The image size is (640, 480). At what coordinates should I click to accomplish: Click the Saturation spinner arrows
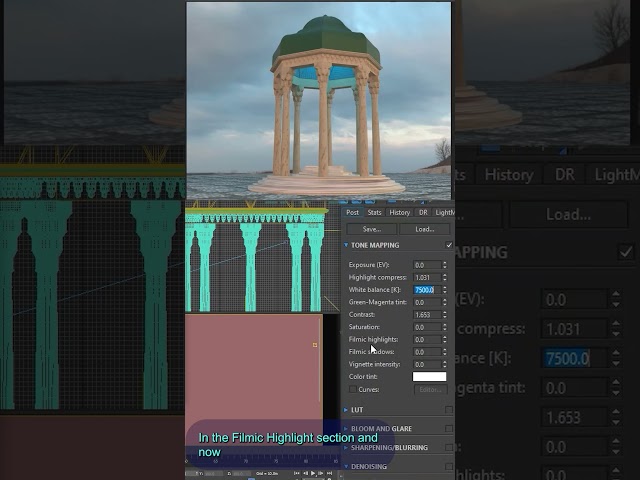coord(444,327)
